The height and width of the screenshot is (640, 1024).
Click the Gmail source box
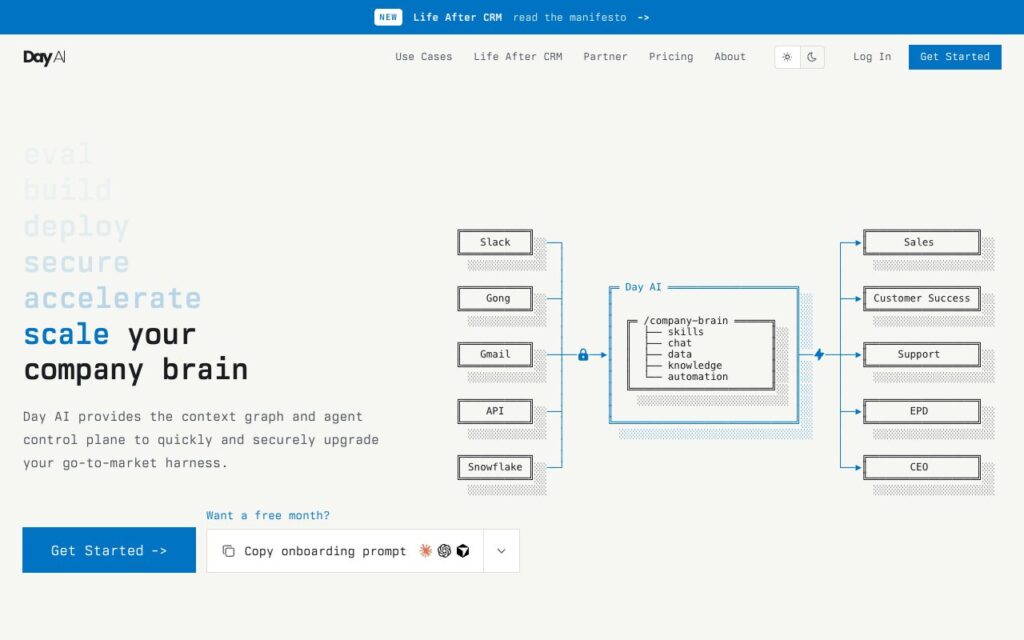coord(495,355)
